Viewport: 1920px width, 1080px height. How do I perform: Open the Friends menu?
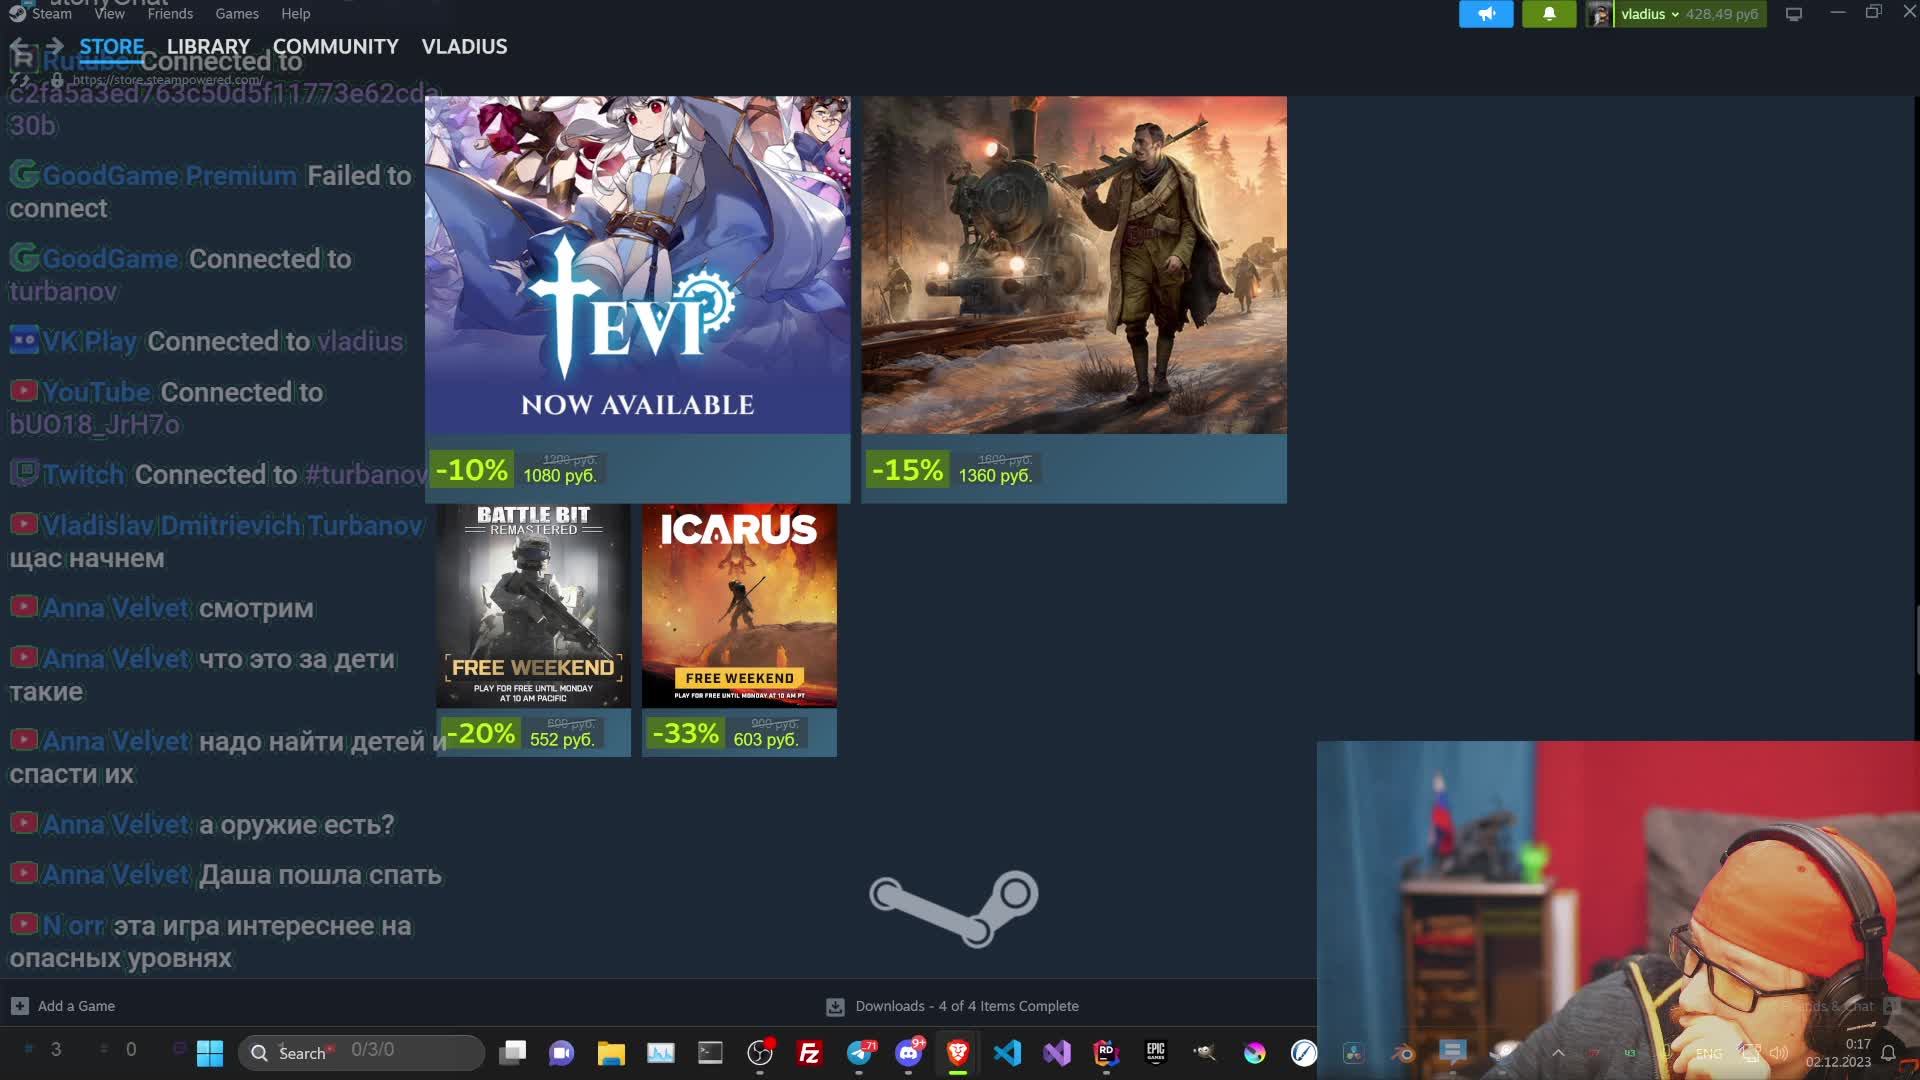tap(170, 14)
